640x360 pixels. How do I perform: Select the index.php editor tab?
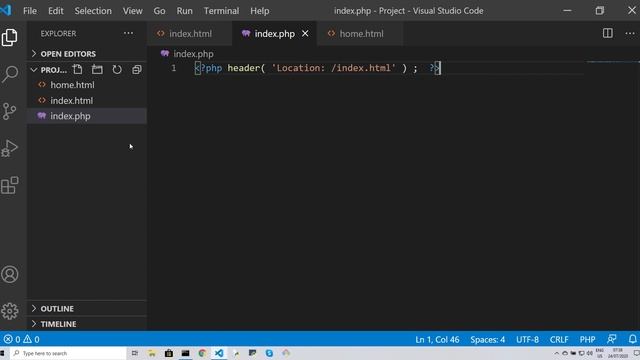(275, 33)
